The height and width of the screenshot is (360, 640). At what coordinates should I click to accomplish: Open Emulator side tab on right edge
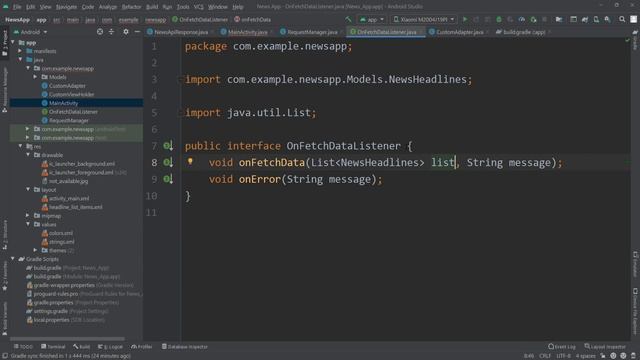(635, 264)
